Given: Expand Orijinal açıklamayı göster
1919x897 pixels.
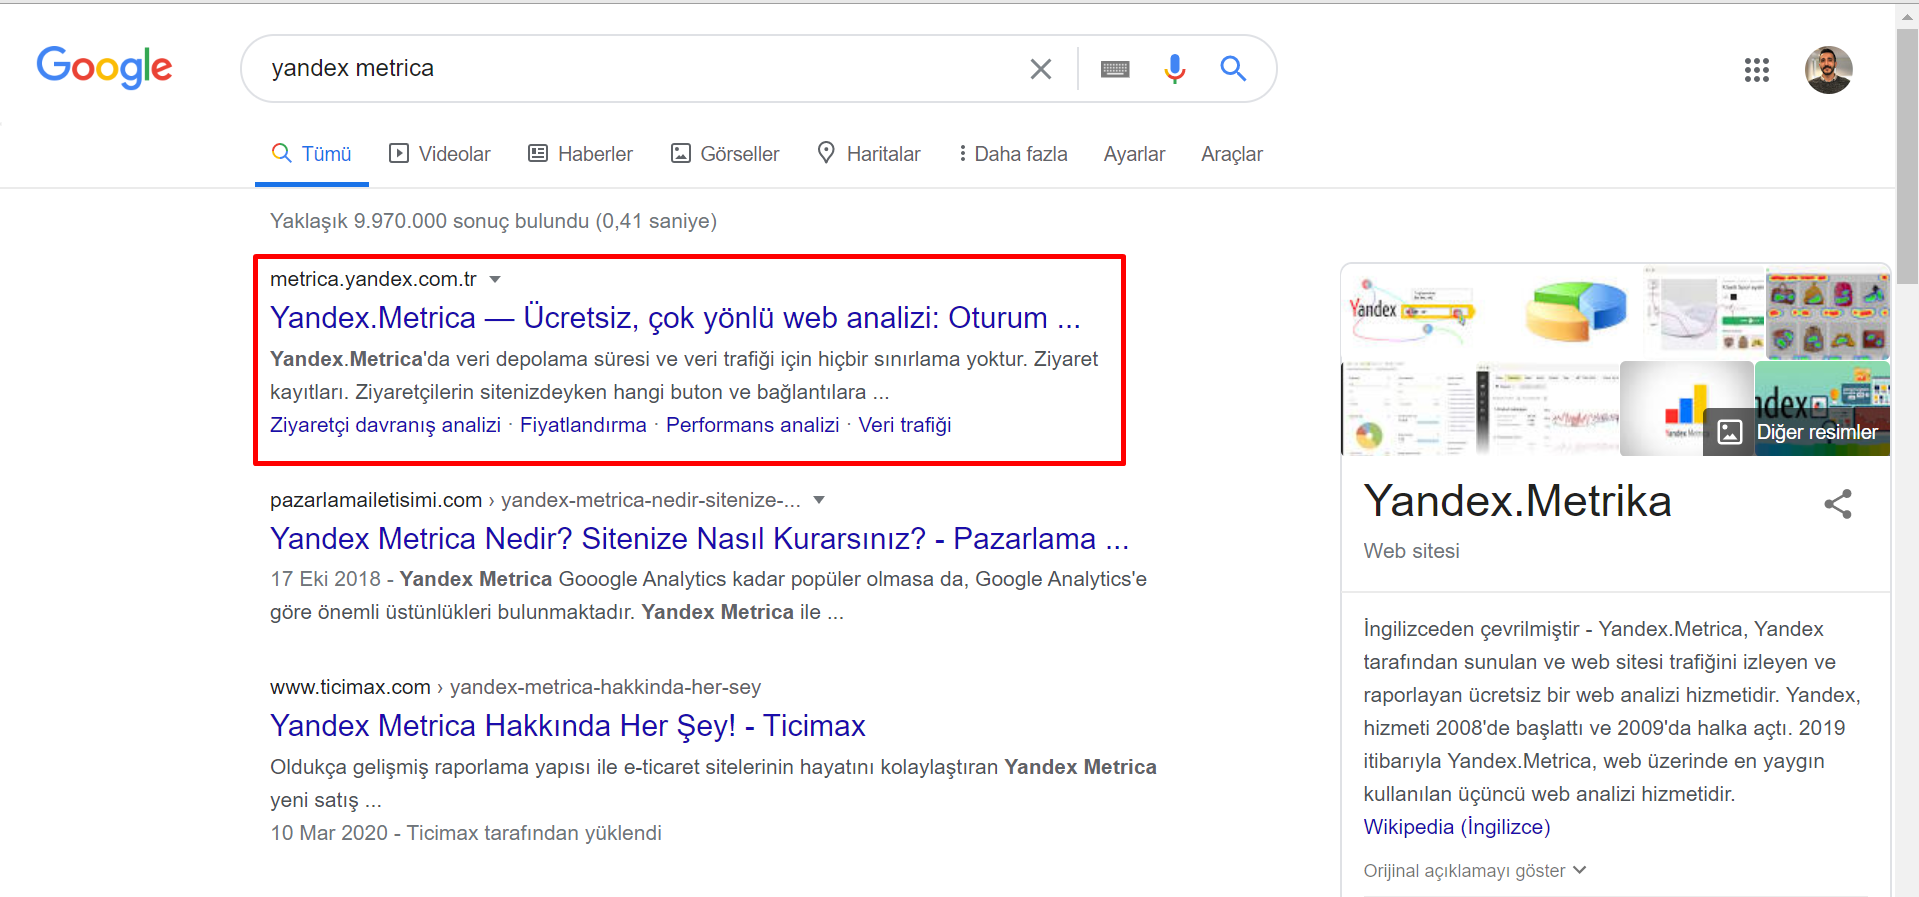Looking at the screenshot, I should [1475, 871].
